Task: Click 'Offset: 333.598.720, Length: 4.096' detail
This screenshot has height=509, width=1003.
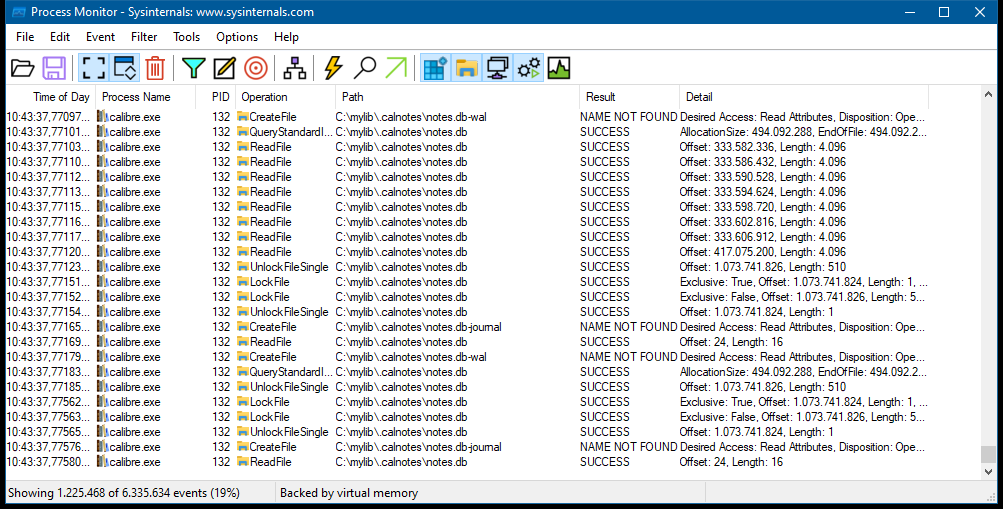Action: point(762,207)
